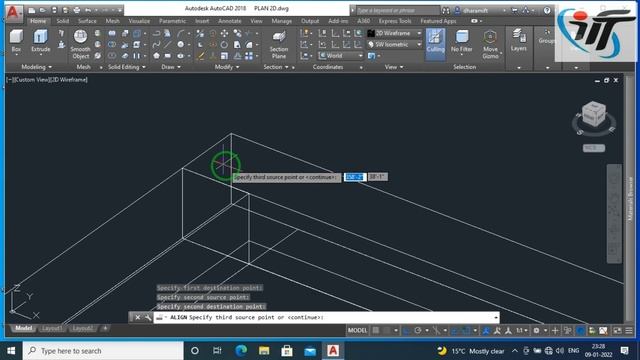640x360 pixels.
Task: Click the Undo arrow icon
Action: point(88,10)
